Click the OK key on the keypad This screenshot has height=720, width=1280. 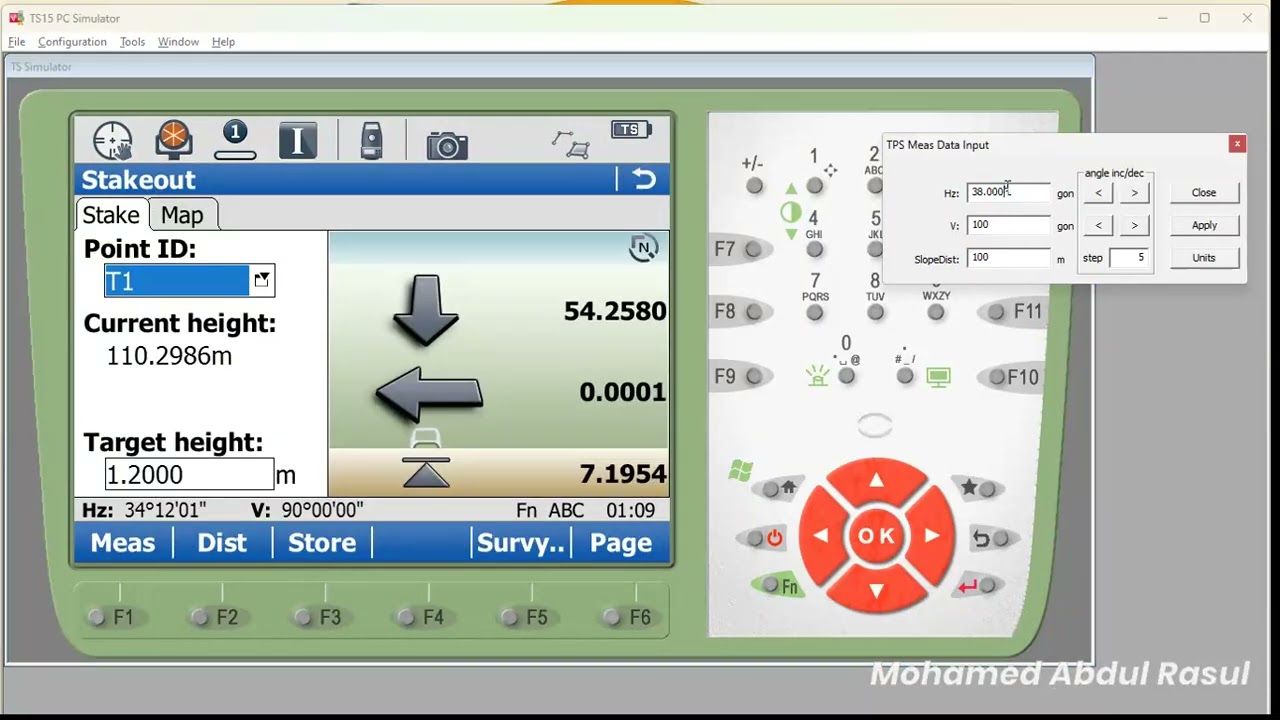coord(876,536)
